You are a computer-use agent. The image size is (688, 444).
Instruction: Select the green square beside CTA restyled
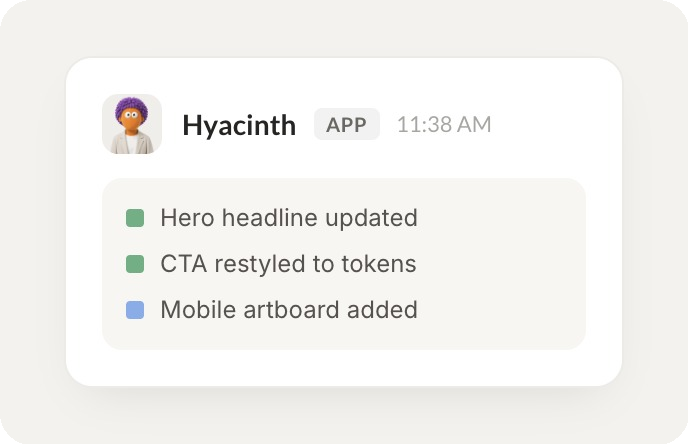pos(135,264)
